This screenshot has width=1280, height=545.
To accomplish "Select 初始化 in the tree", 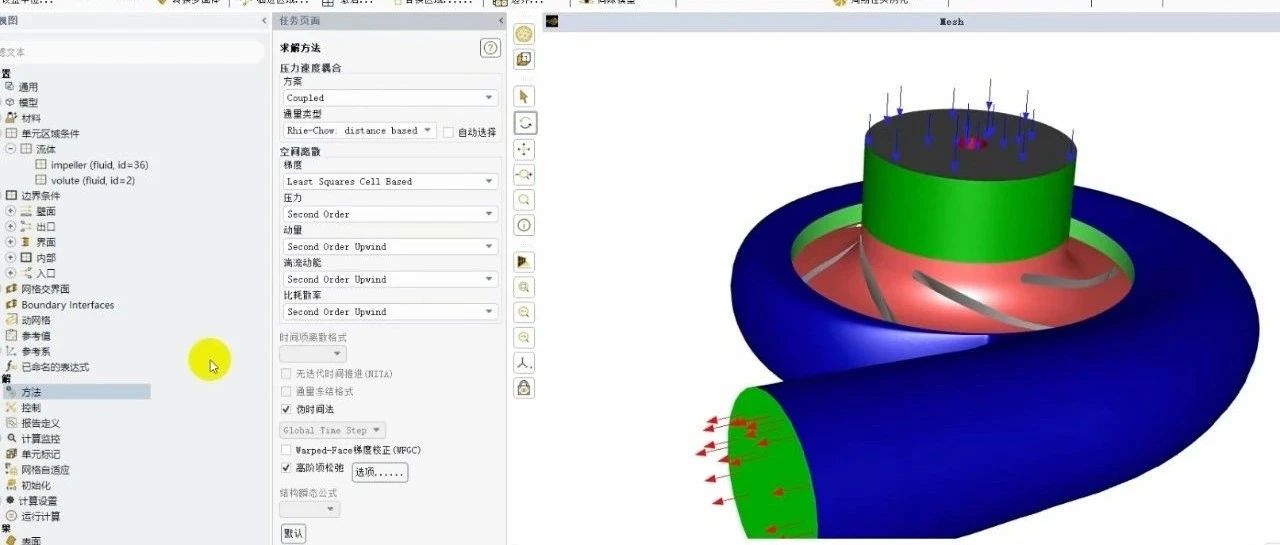I will click(36, 486).
